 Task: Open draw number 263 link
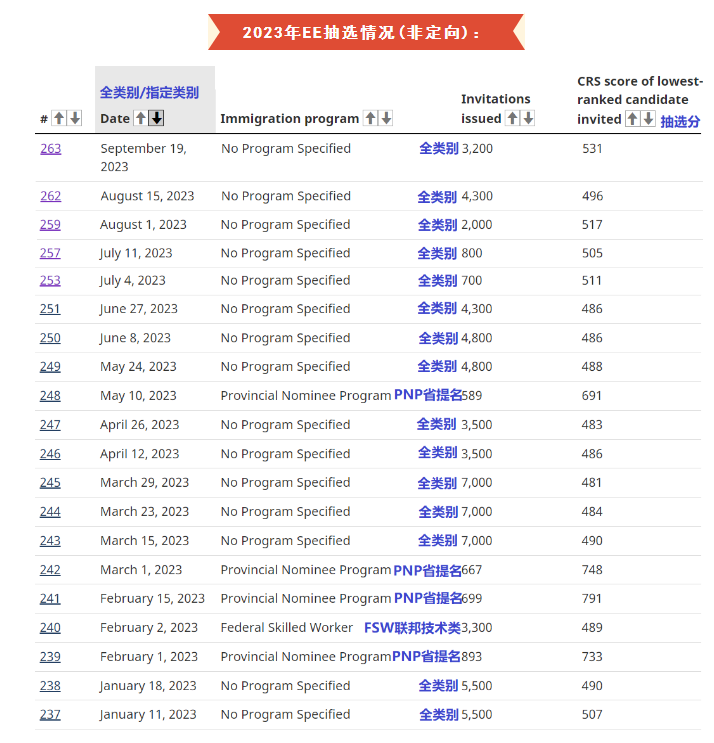(x=51, y=149)
